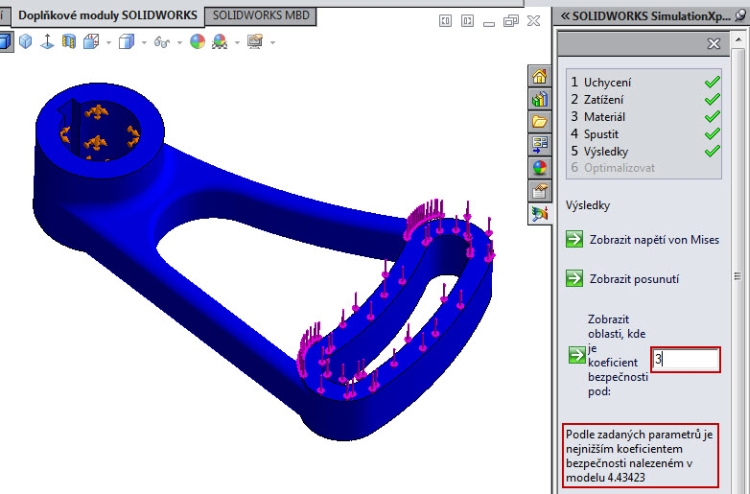
Task: Click the wizard panel scrollbar grip
Action: (x=738, y=276)
